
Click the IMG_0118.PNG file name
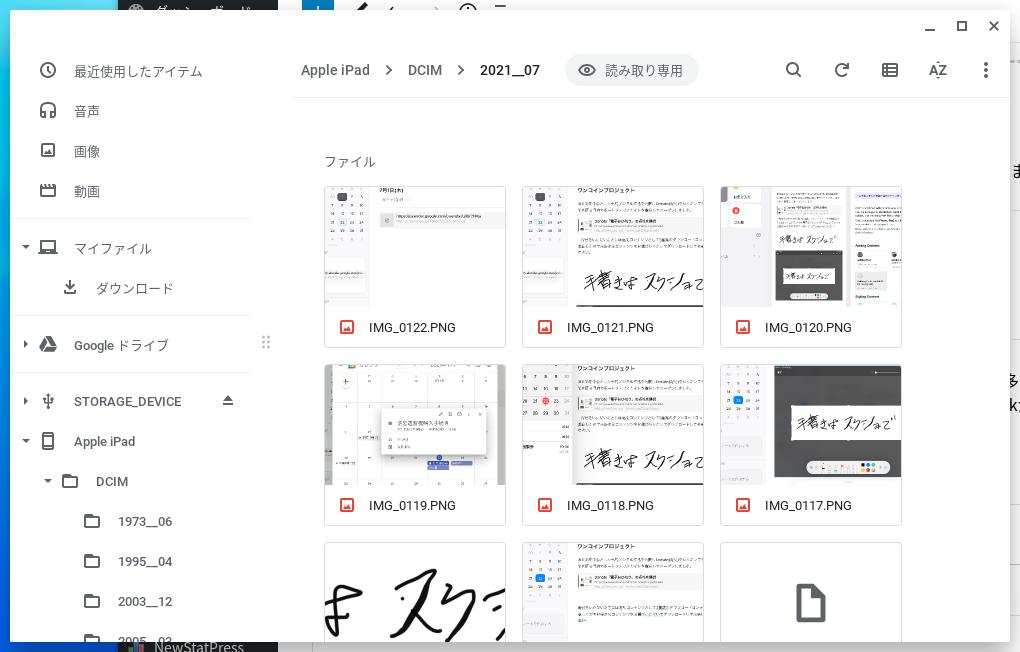point(610,506)
